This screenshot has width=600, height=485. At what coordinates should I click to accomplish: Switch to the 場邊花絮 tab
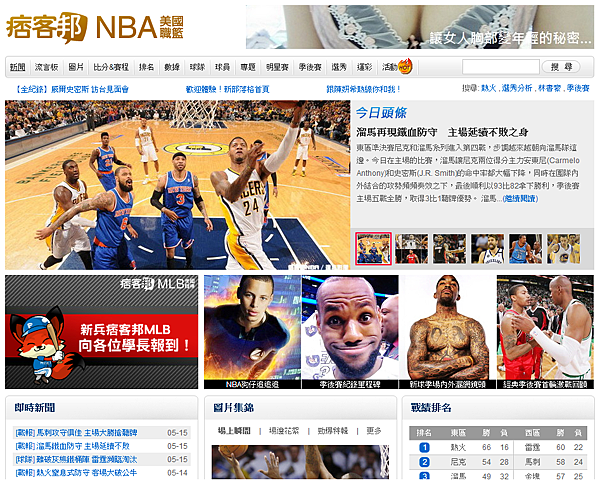point(284,431)
